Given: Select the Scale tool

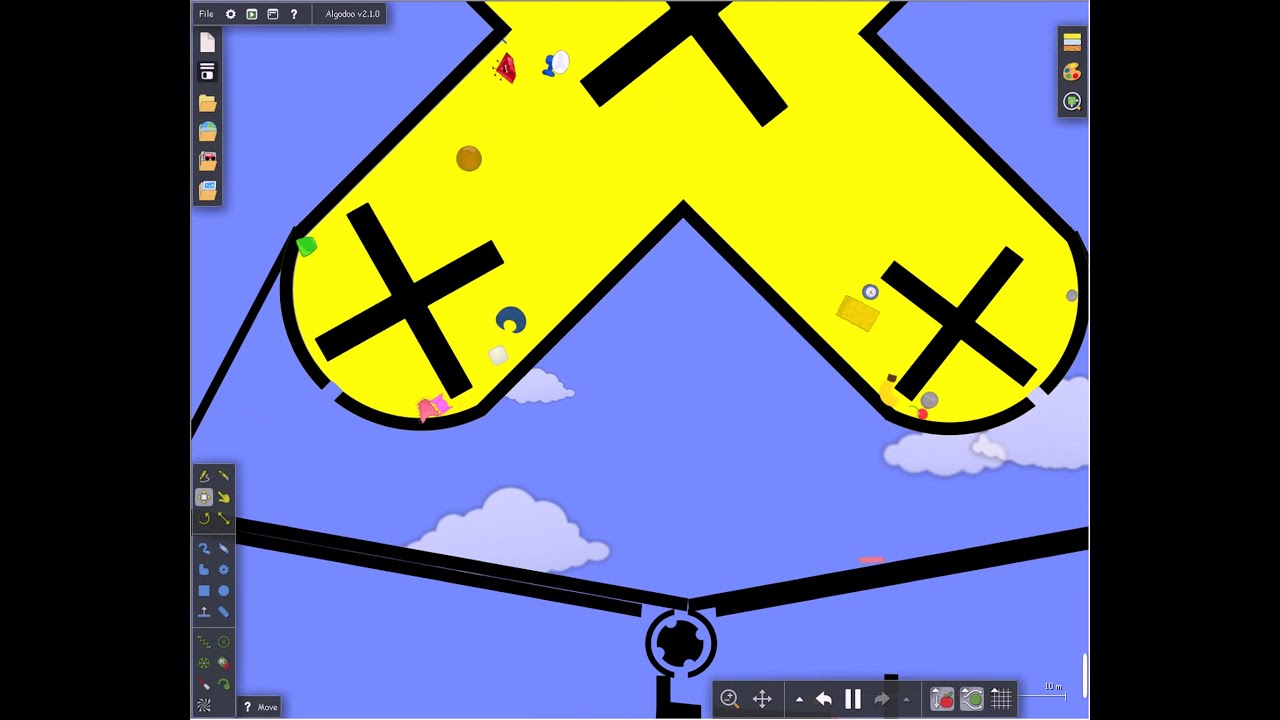Looking at the screenshot, I should tap(224, 518).
